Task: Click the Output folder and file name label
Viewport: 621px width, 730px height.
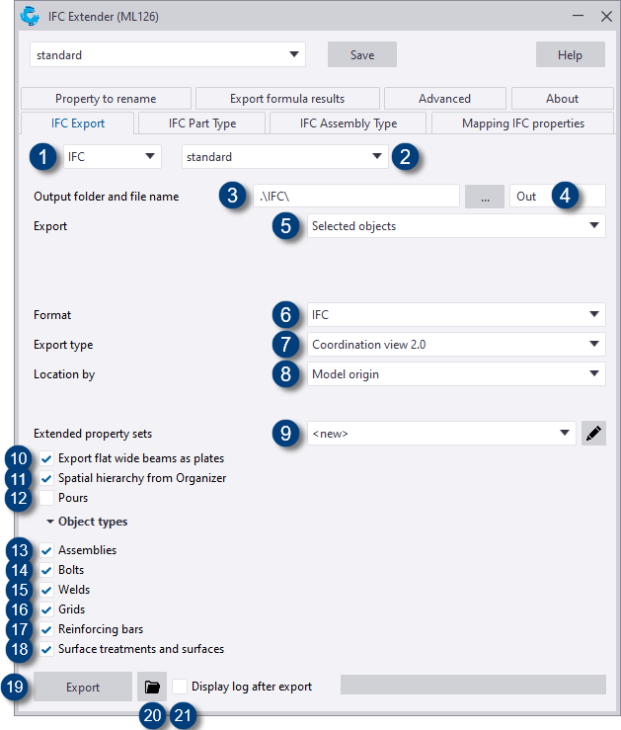Action: click(106, 196)
